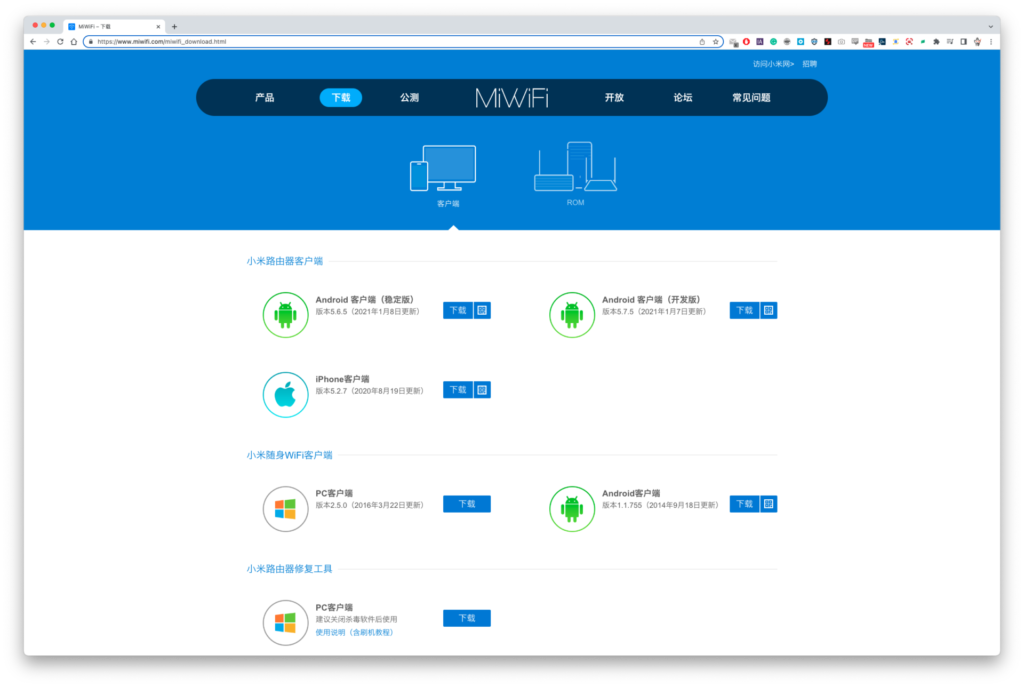Click the MiWiFi logo
Screen dimensions: 1024x687
tap(512, 98)
